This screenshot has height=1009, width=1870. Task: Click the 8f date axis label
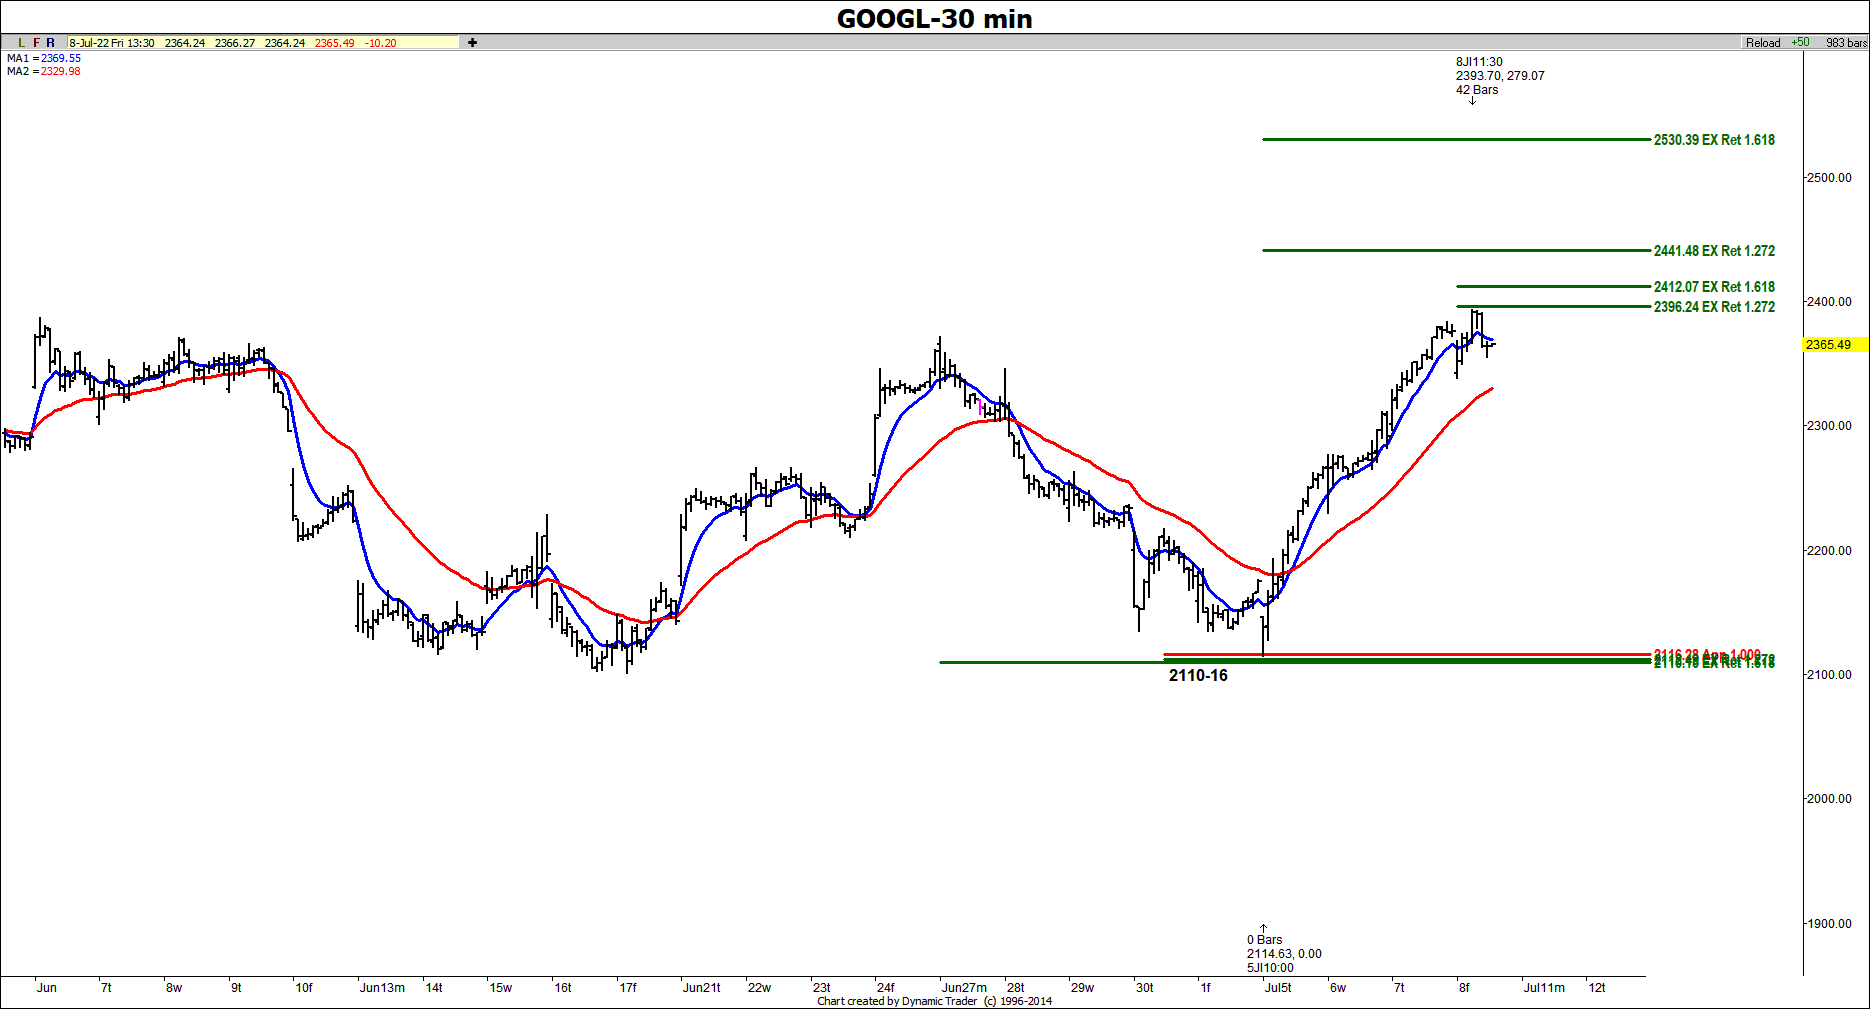tap(1464, 988)
